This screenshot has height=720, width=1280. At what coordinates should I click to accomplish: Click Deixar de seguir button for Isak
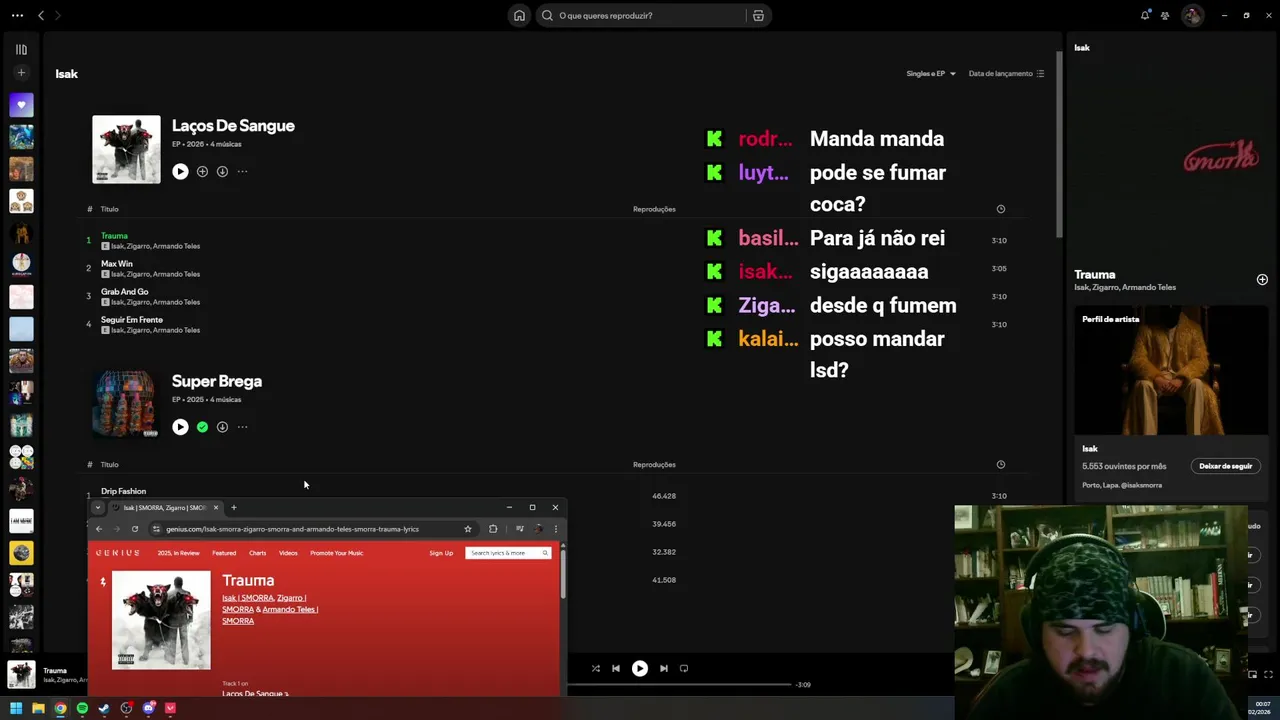[x=1225, y=466]
